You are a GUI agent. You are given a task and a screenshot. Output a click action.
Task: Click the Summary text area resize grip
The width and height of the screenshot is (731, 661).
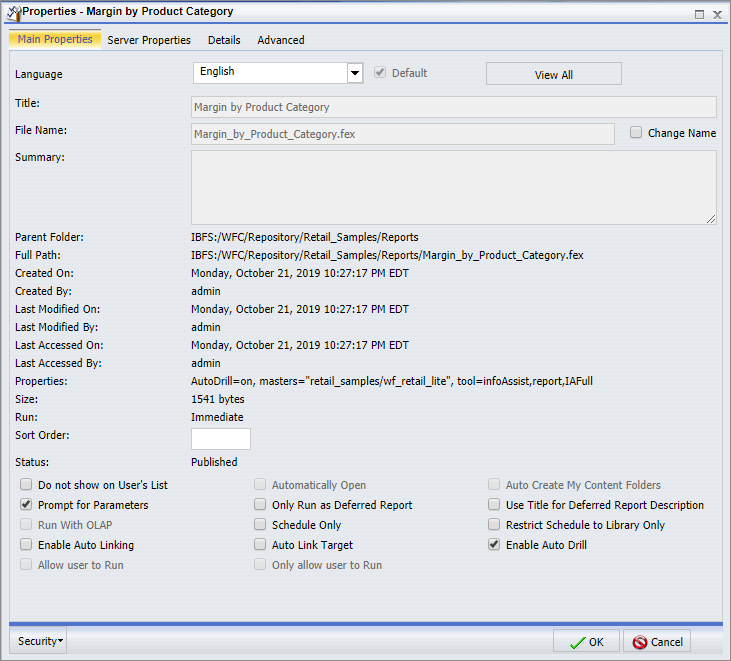(711, 219)
